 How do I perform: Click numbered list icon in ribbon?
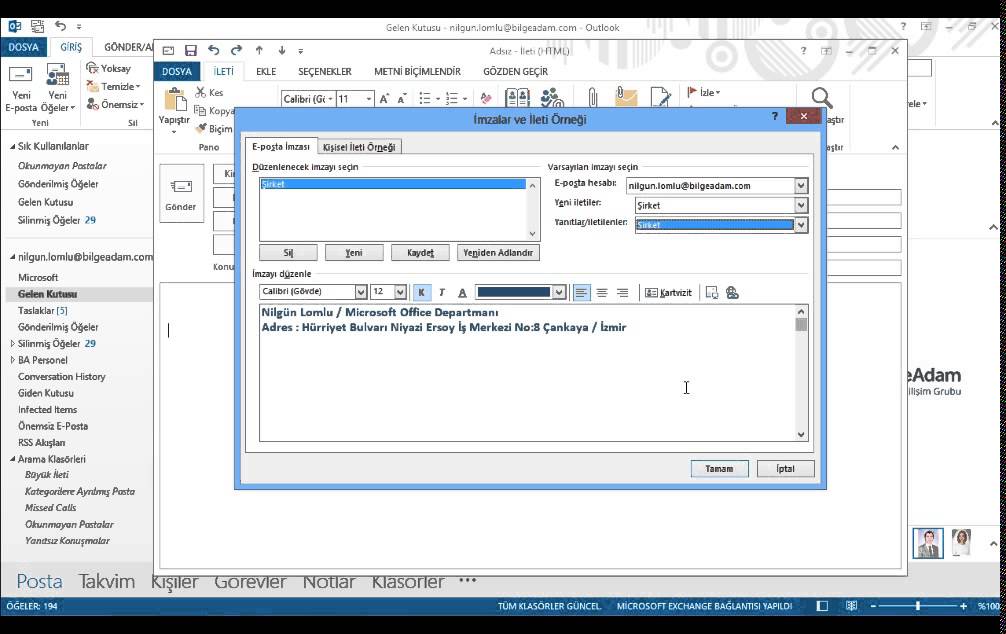pos(452,99)
